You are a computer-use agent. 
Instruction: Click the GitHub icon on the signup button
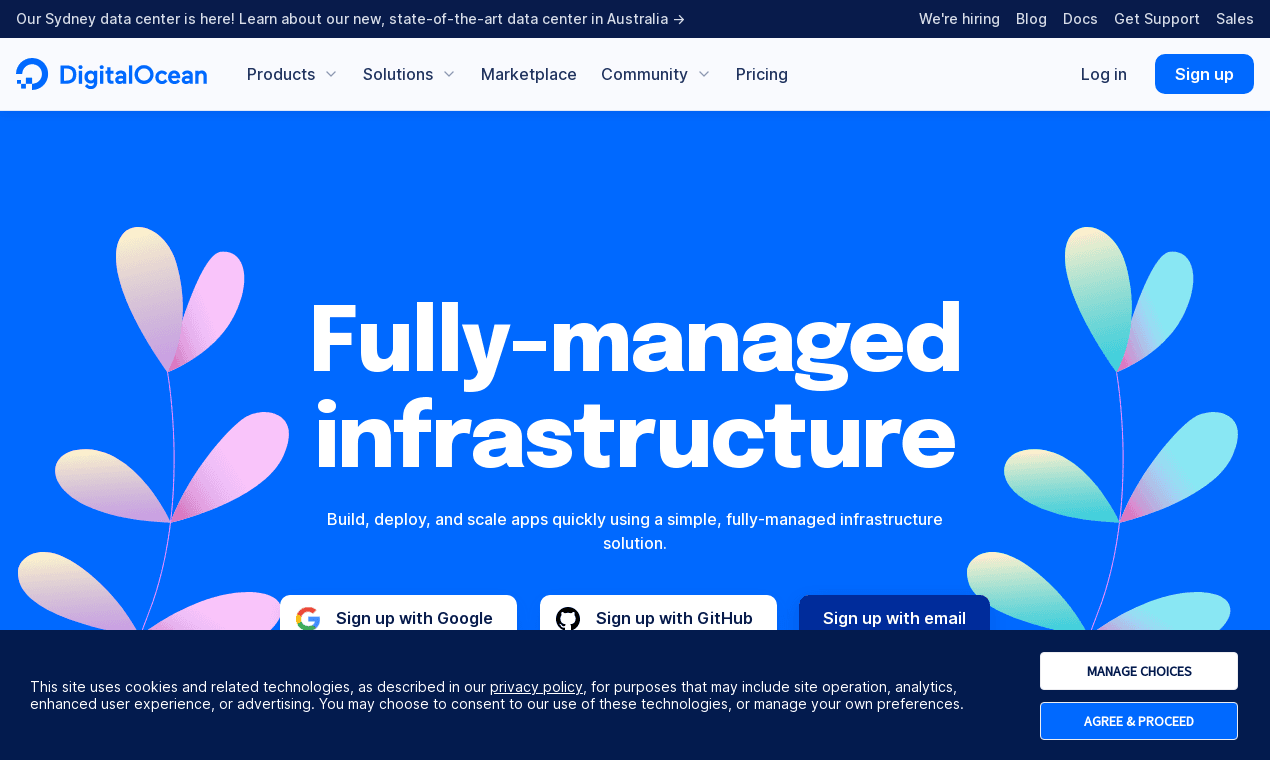click(568, 618)
